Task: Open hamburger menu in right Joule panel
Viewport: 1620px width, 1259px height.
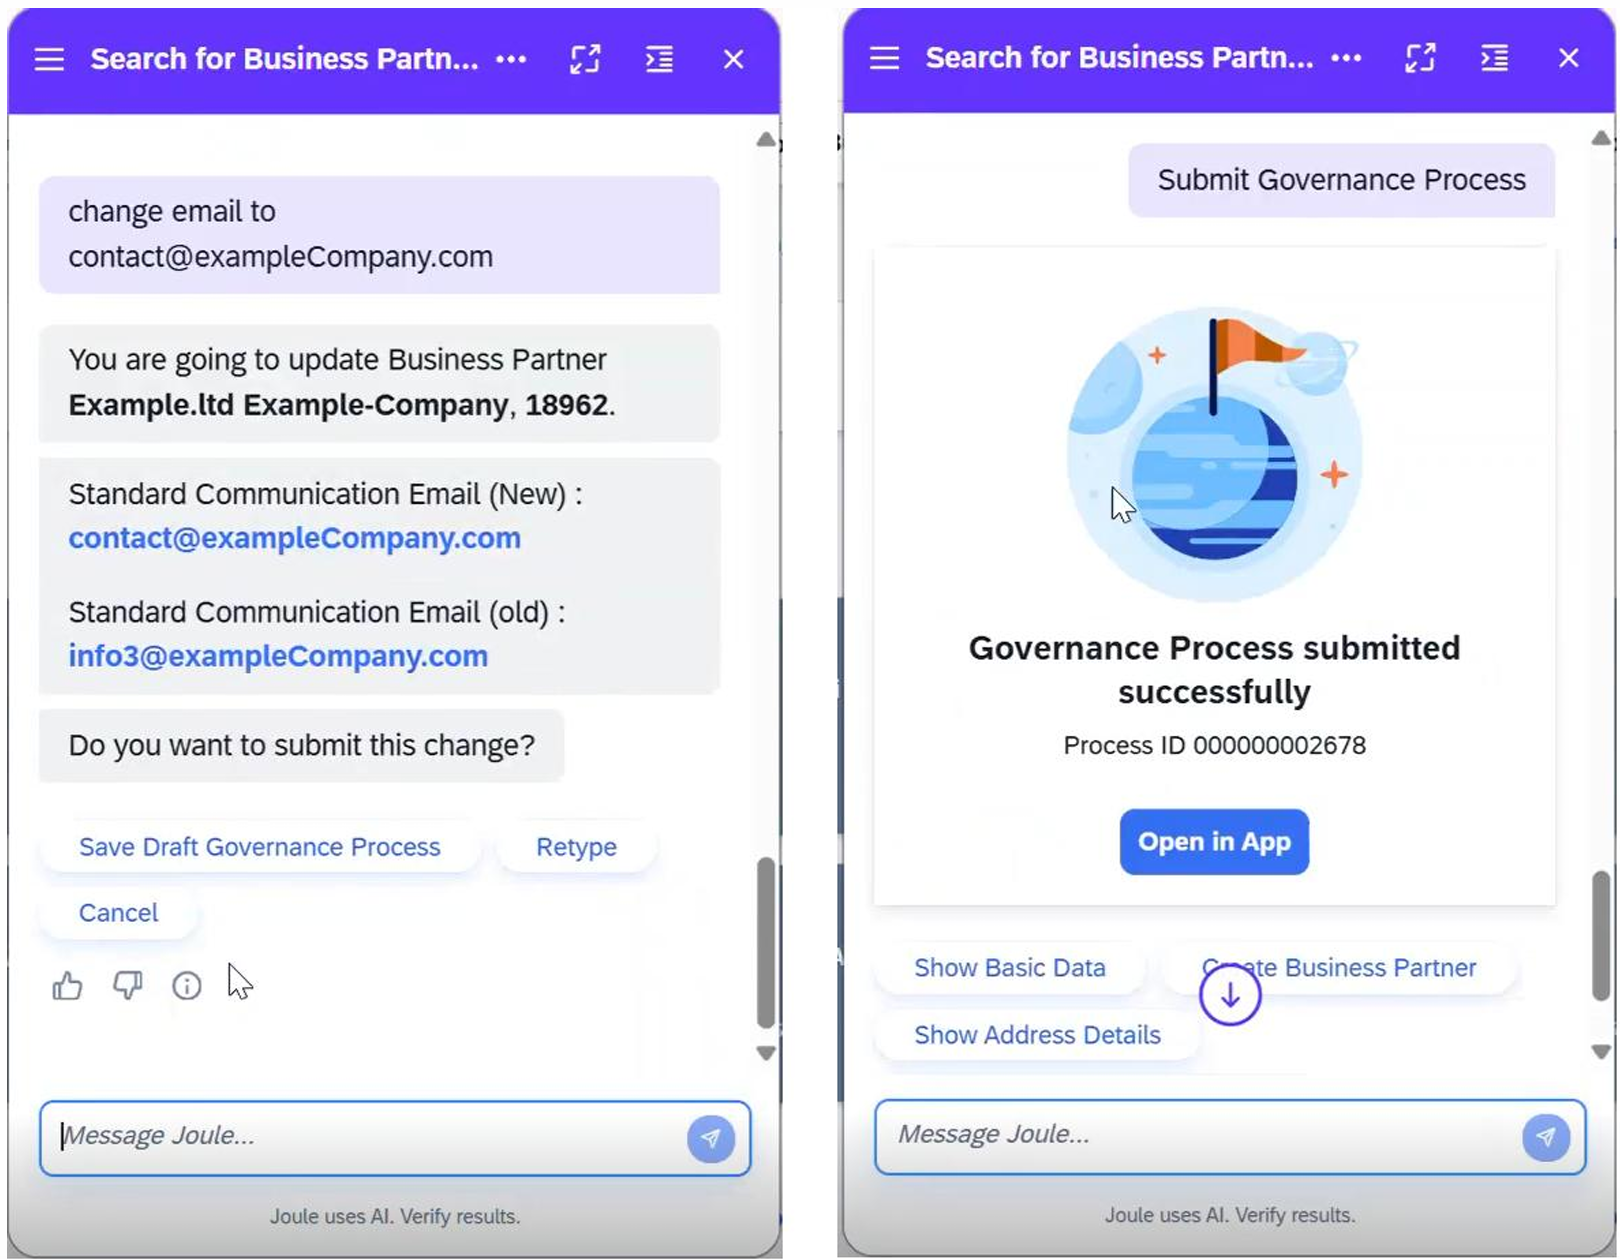Action: tap(884, 58)
